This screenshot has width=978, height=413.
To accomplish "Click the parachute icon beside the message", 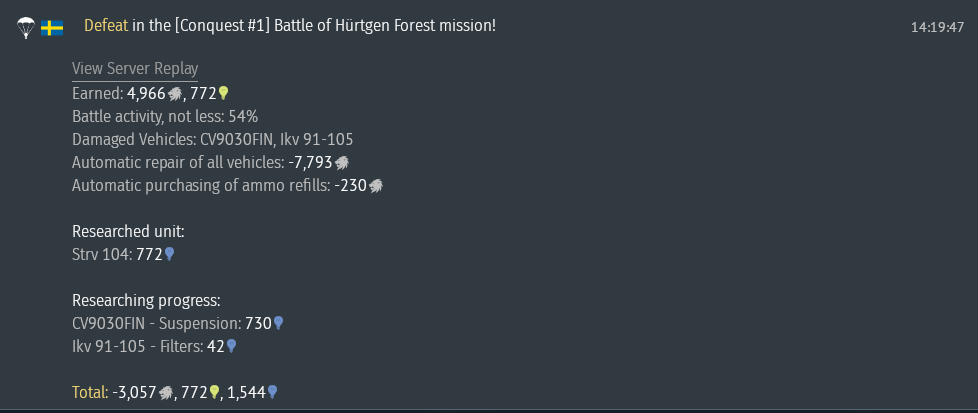I will 26,27.
